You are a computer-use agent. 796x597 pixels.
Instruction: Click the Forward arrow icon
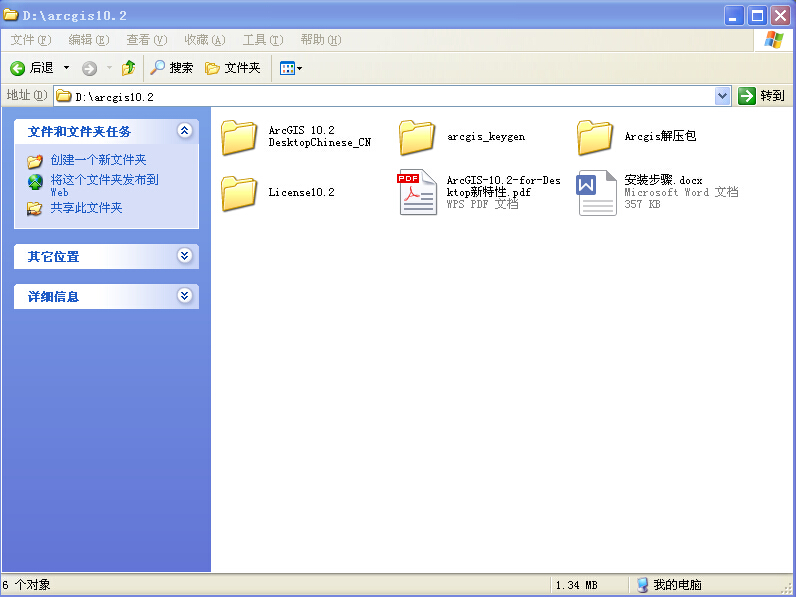tap(89, 68)
